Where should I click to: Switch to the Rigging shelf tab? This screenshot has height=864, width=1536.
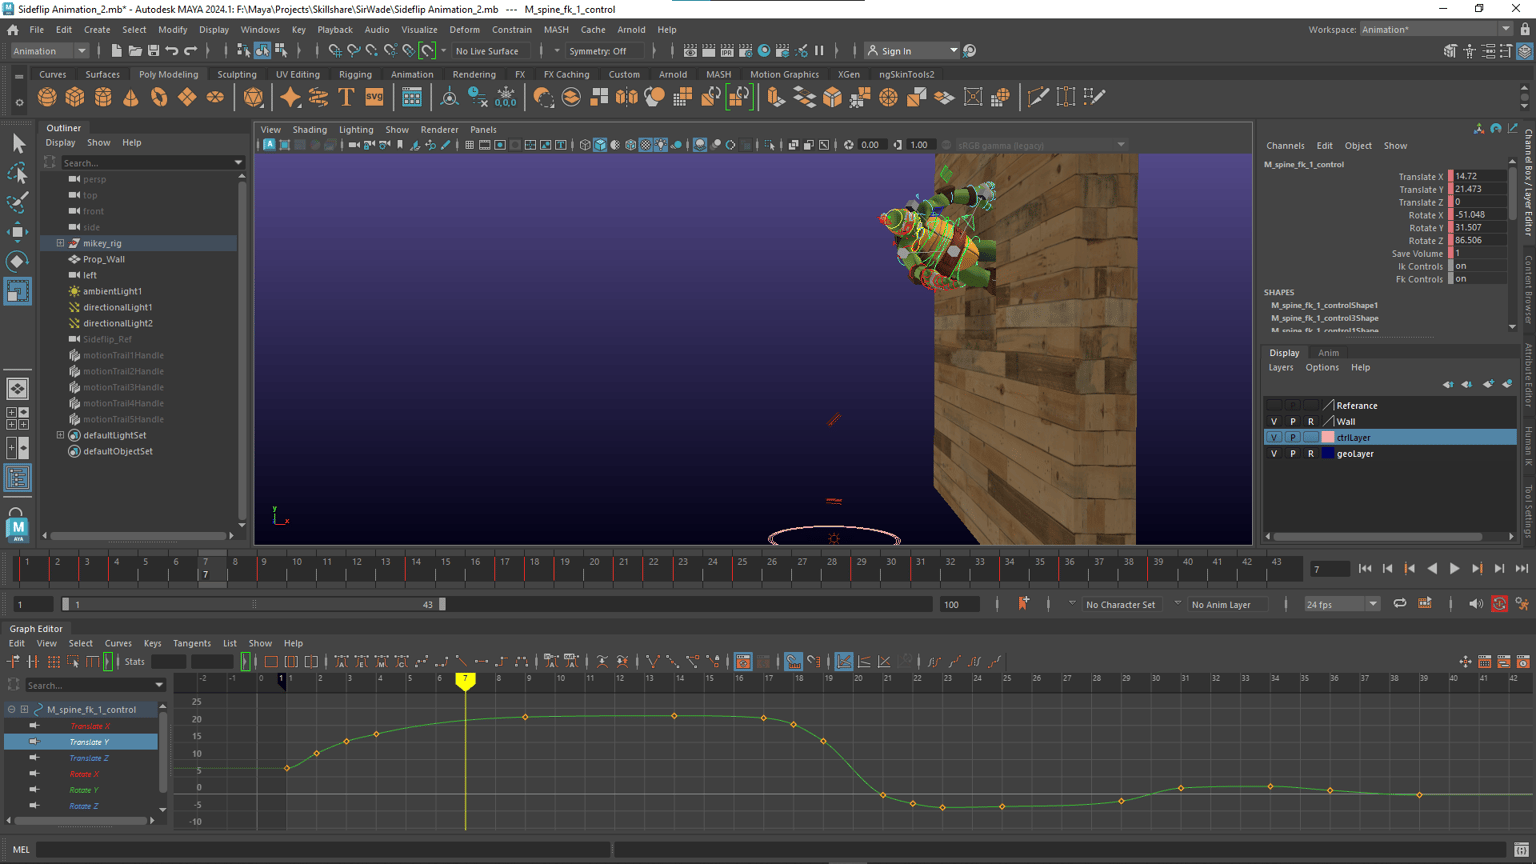355,74
